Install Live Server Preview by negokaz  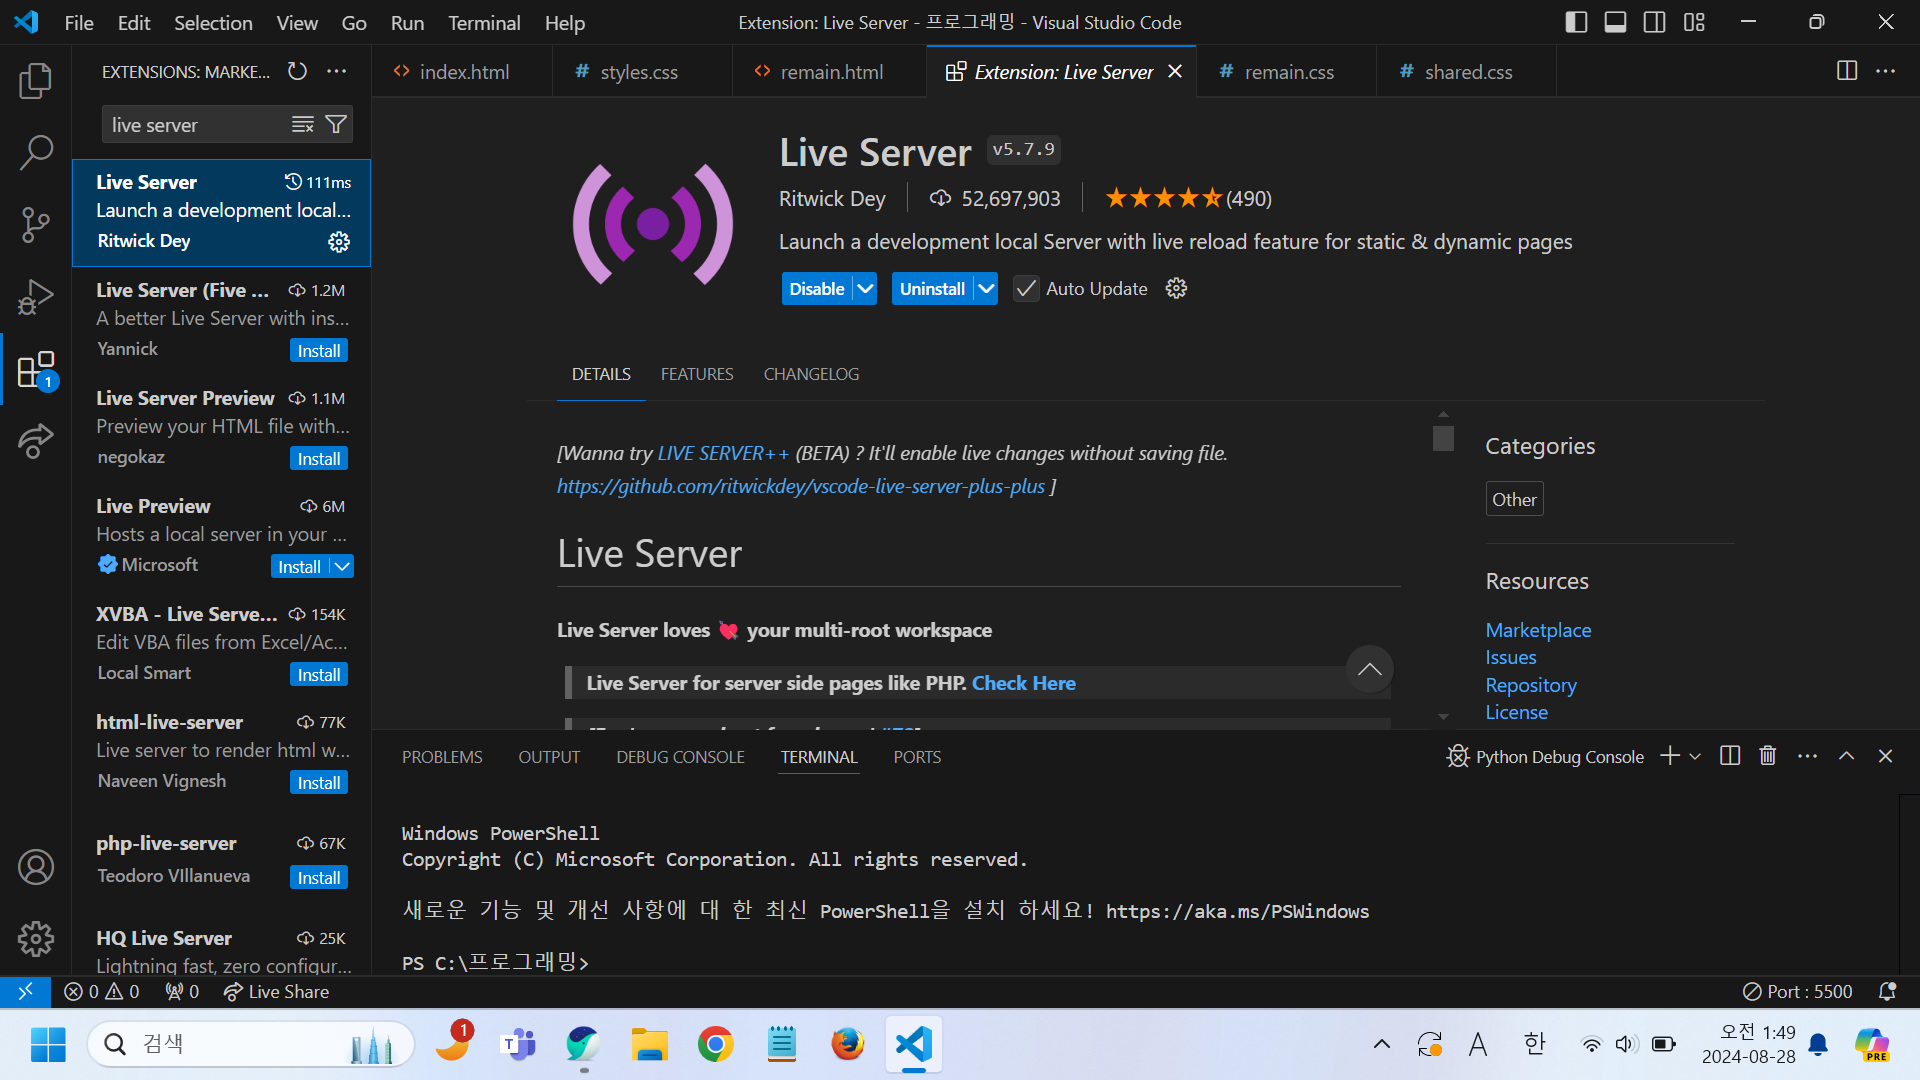pos(318,459)
